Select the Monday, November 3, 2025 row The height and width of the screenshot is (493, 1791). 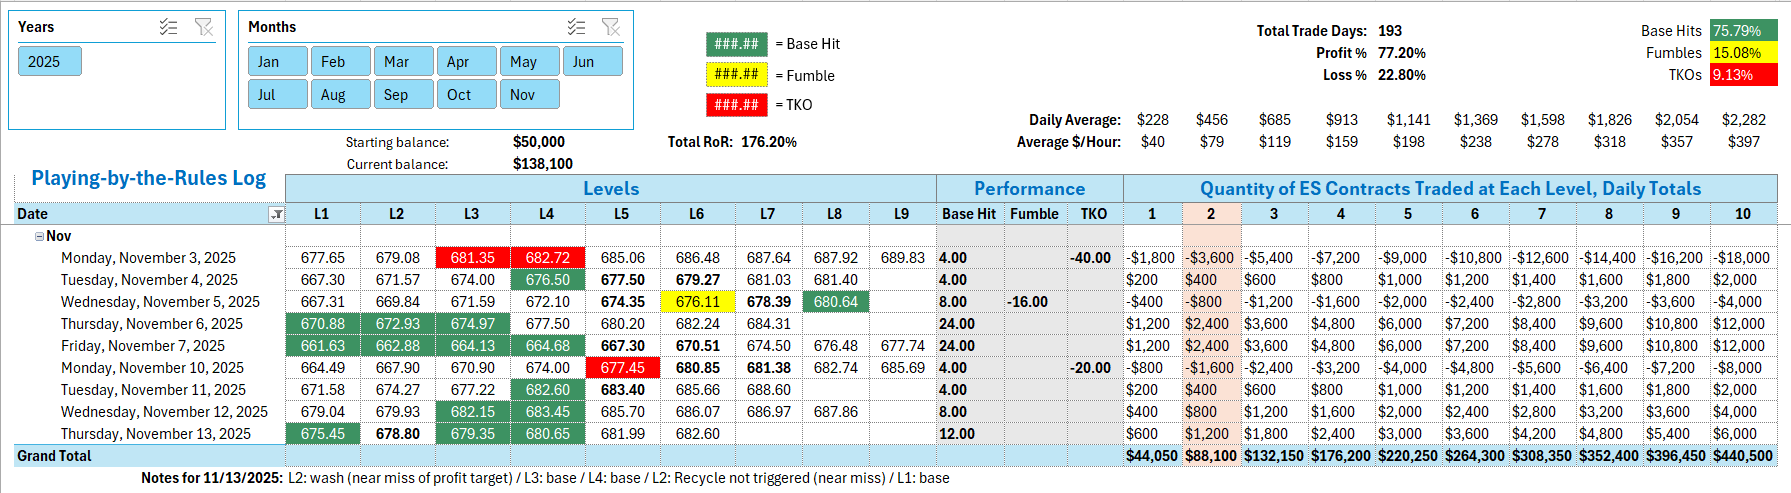[148, 258]
